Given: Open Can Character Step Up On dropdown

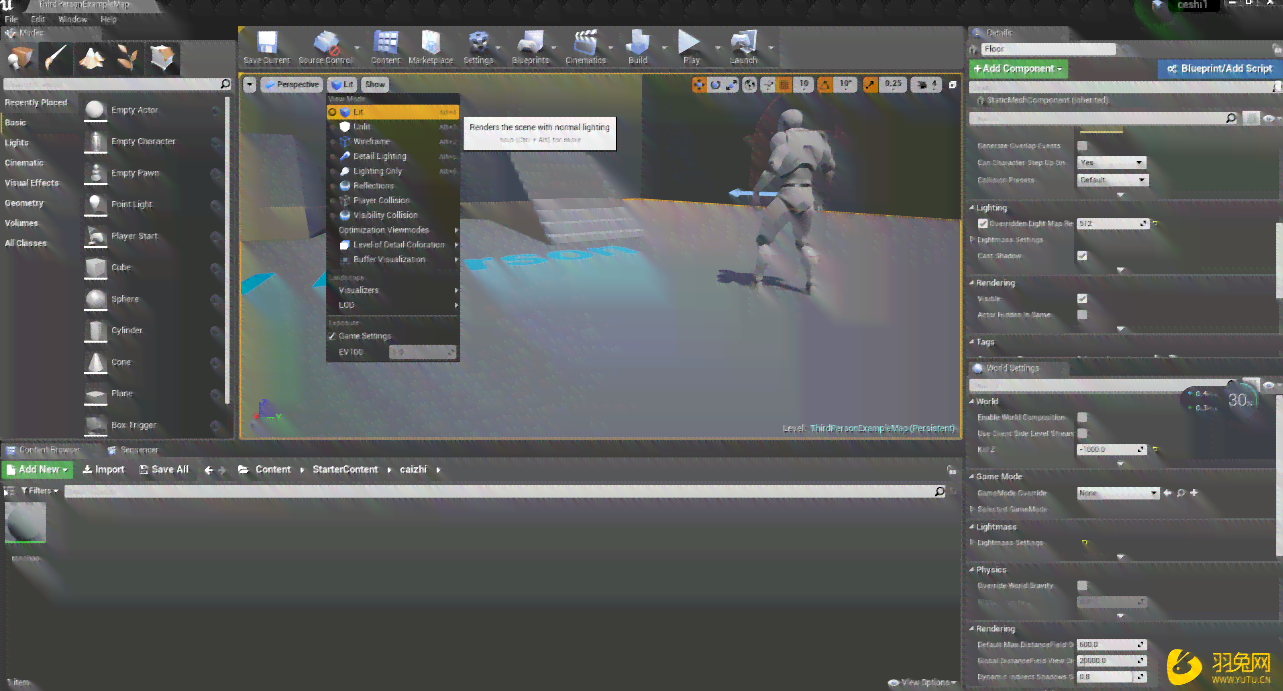Looking at the screenshot, I should (x=1111, y=162).
